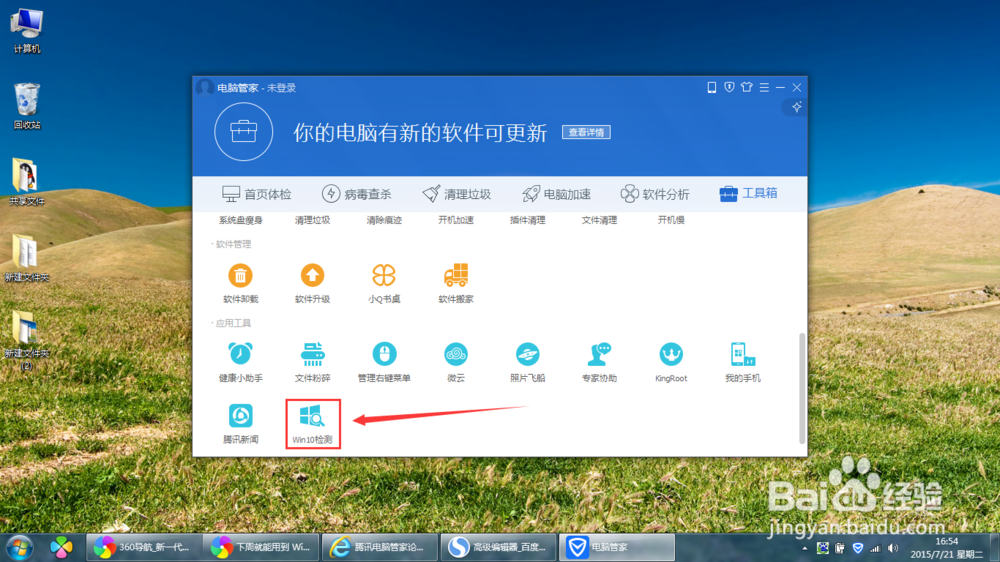The width and height of the screenshot is (1000, 562).
Task: Switch to 360导航 taskbar window
Action: tap(144, 547)
